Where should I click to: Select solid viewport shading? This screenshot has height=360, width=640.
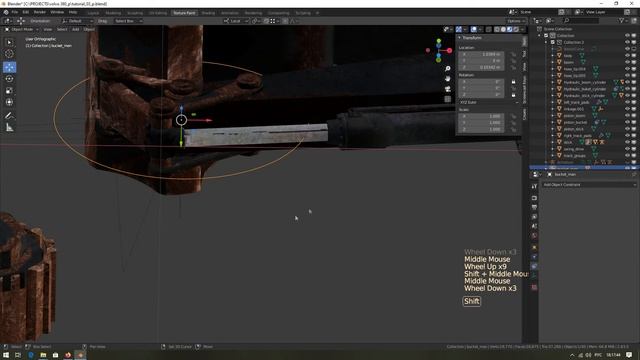[x=503, y=29]
